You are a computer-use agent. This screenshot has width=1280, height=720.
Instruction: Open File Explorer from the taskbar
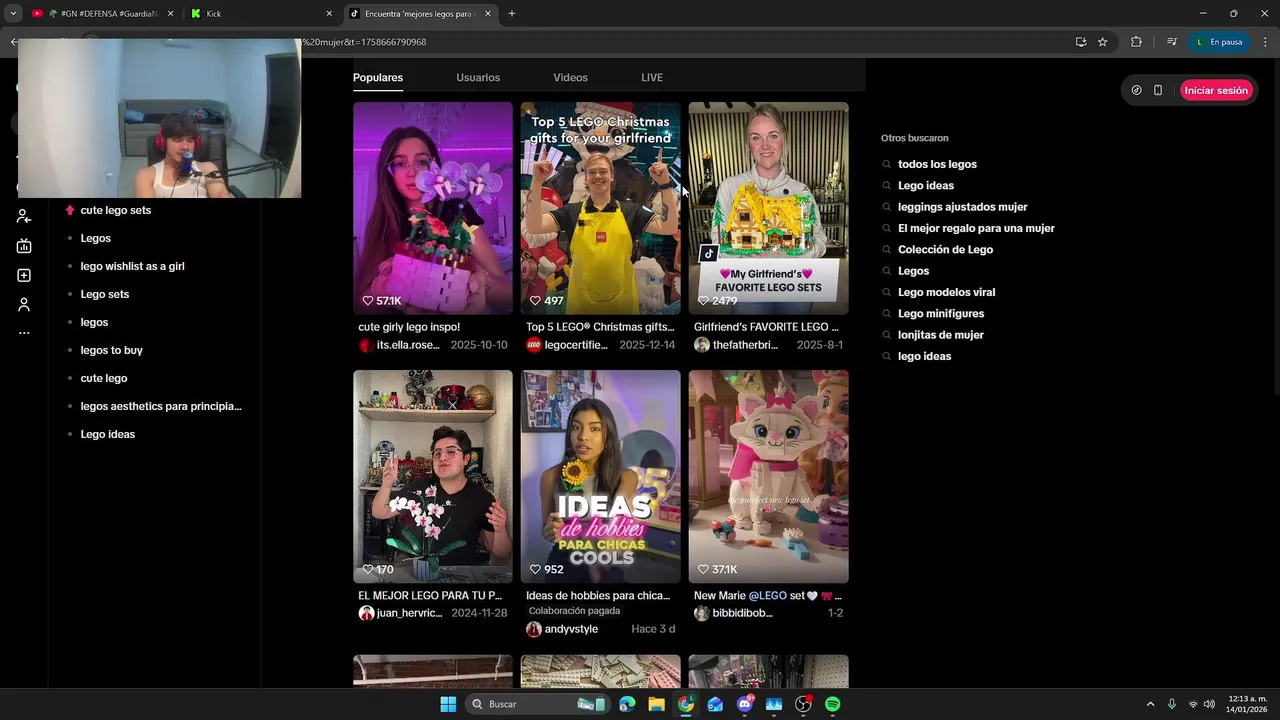pos(656,704)
